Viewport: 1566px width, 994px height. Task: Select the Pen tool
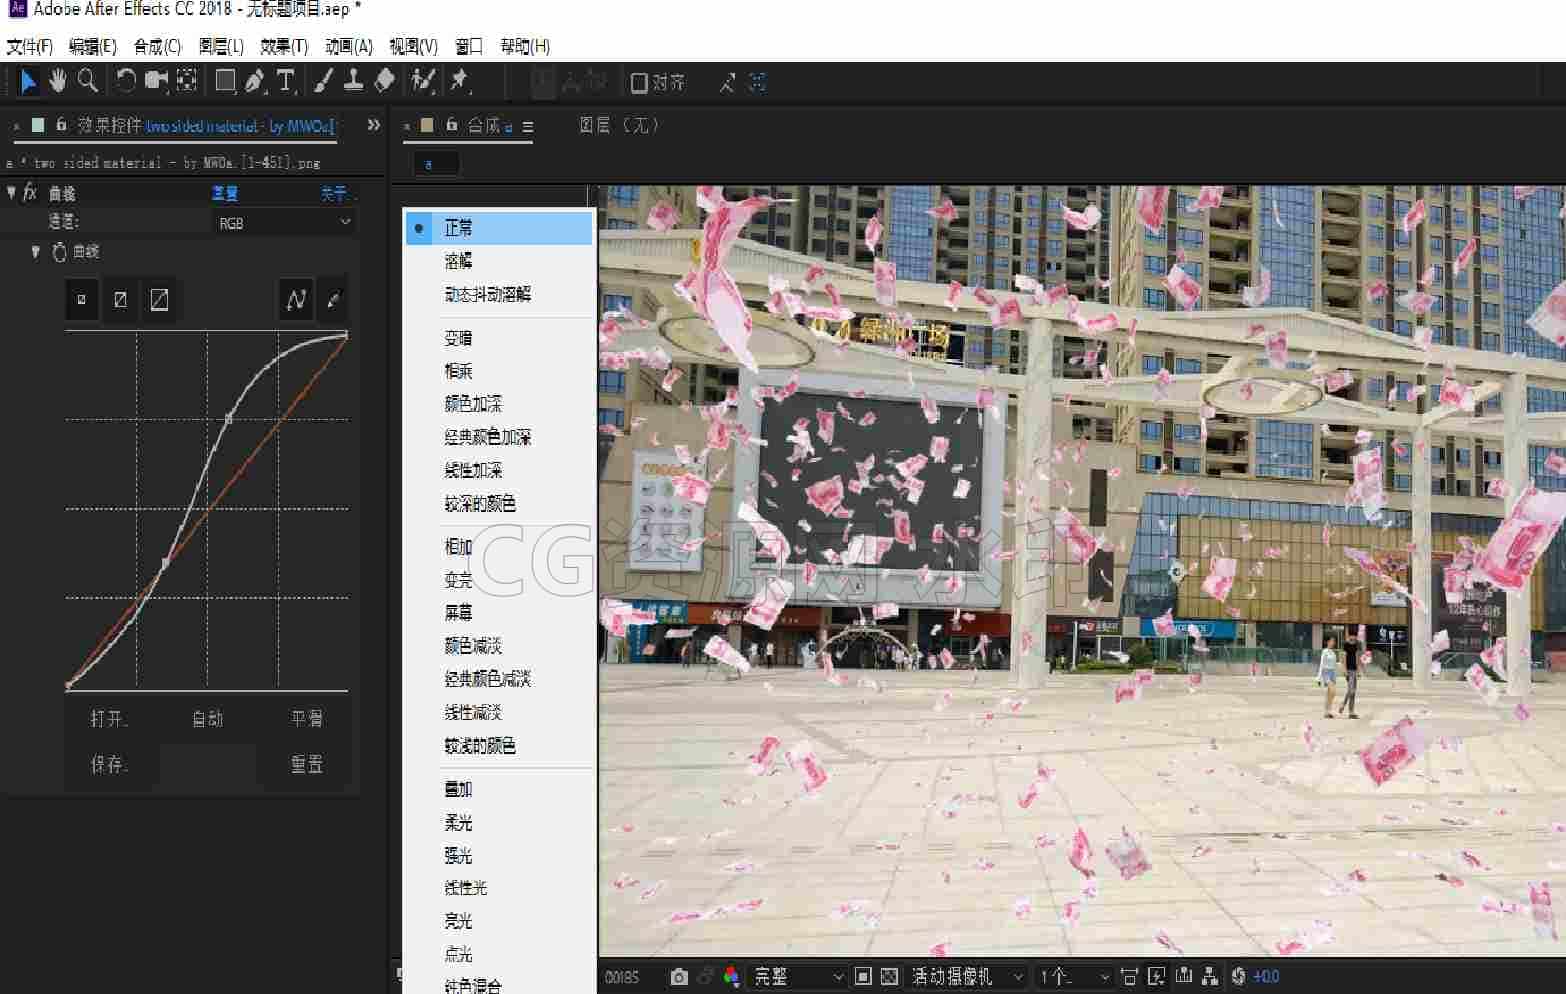click(x=255, y=81)
